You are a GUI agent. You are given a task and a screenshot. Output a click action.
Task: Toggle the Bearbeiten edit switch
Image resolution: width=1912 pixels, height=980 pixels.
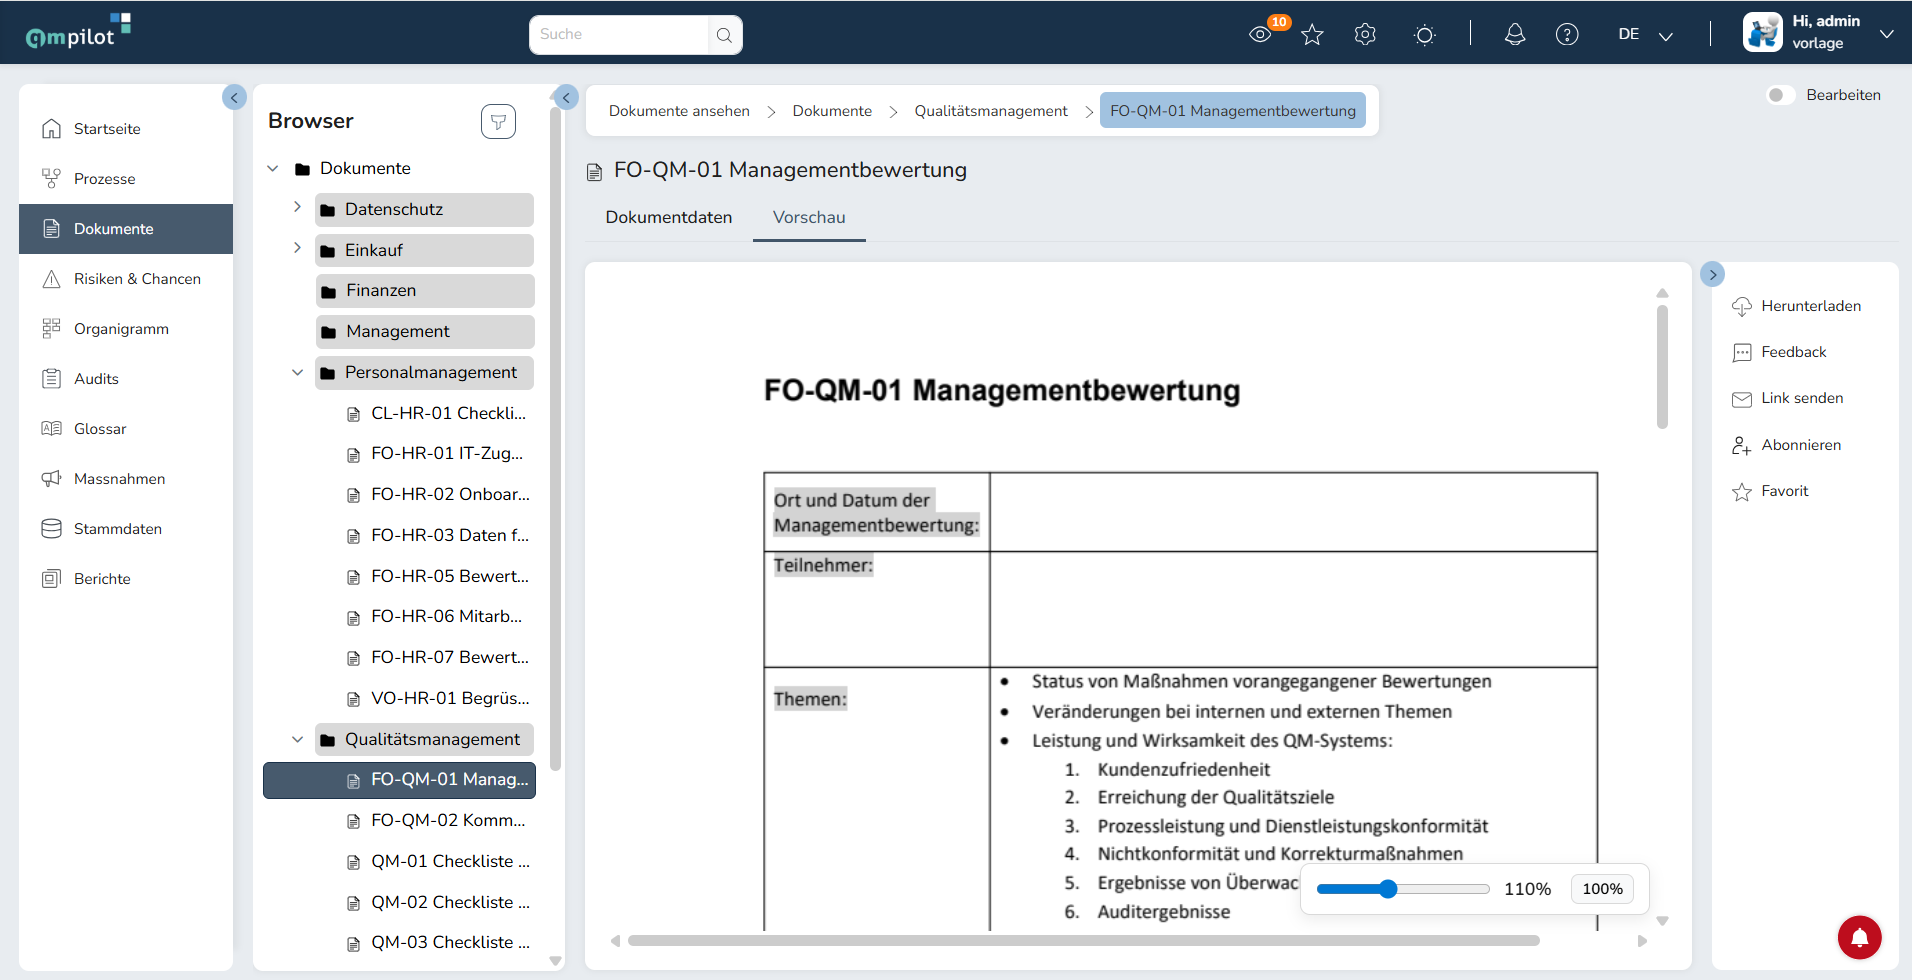click(1780, 95)
